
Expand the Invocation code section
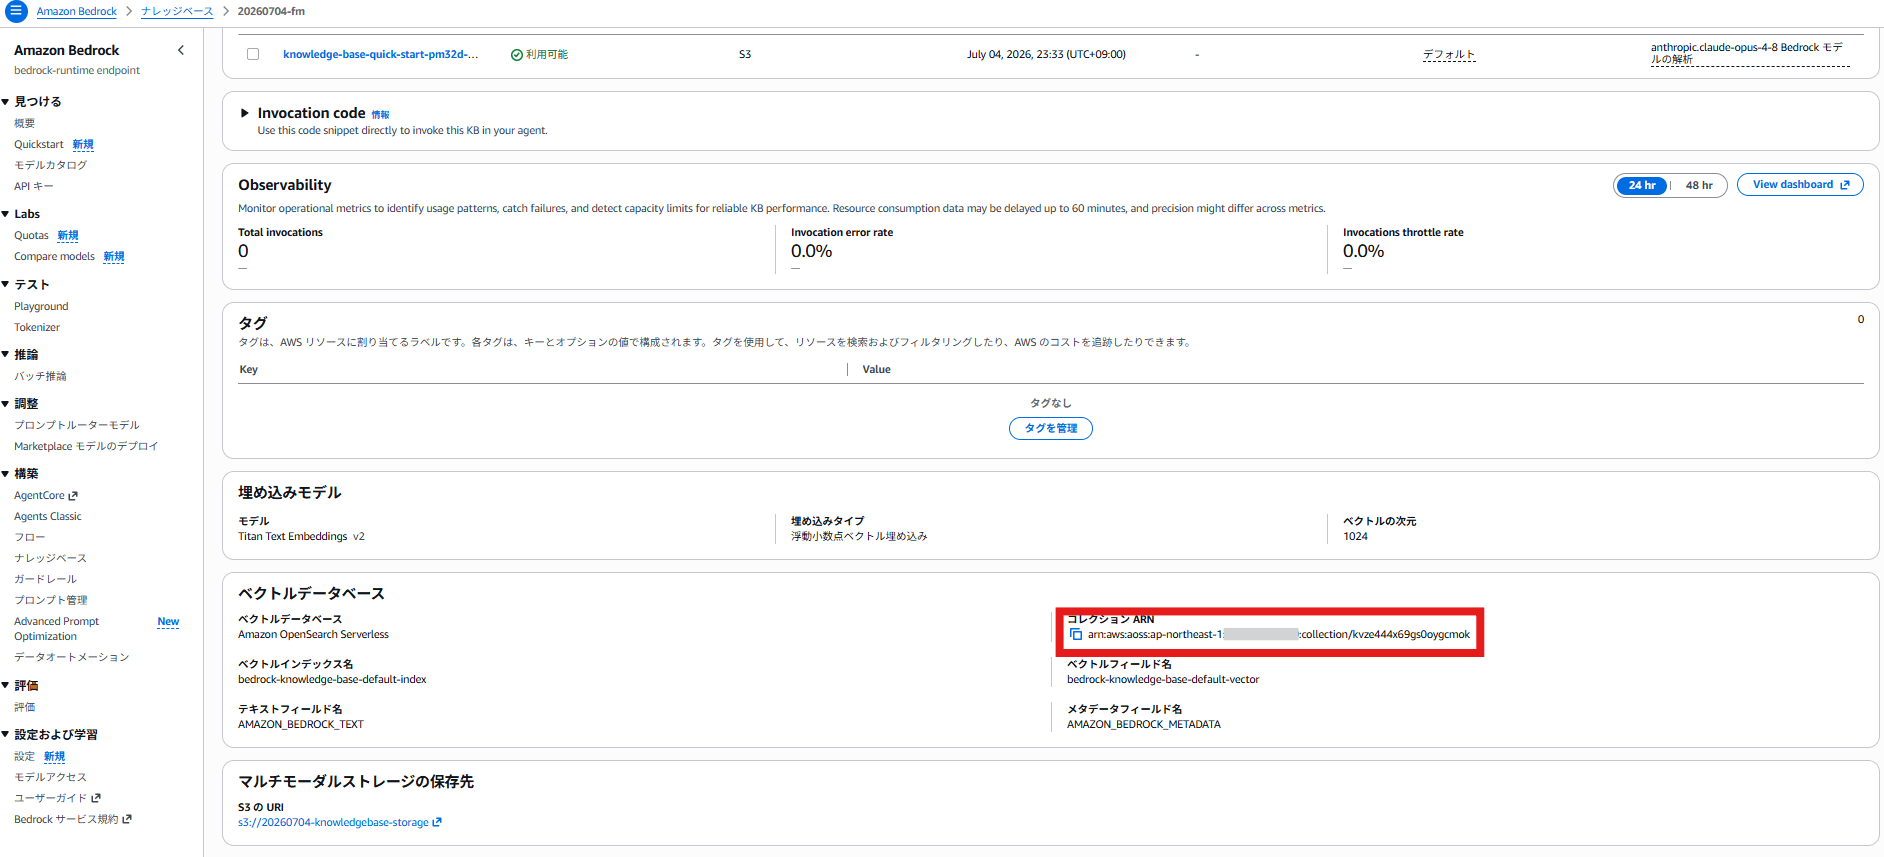(245, 113)
